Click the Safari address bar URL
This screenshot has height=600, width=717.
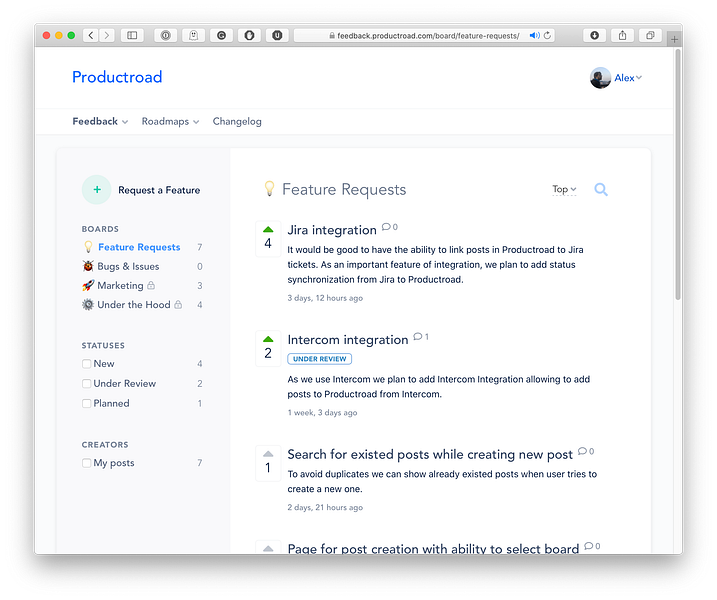click(x=428, y=36)
